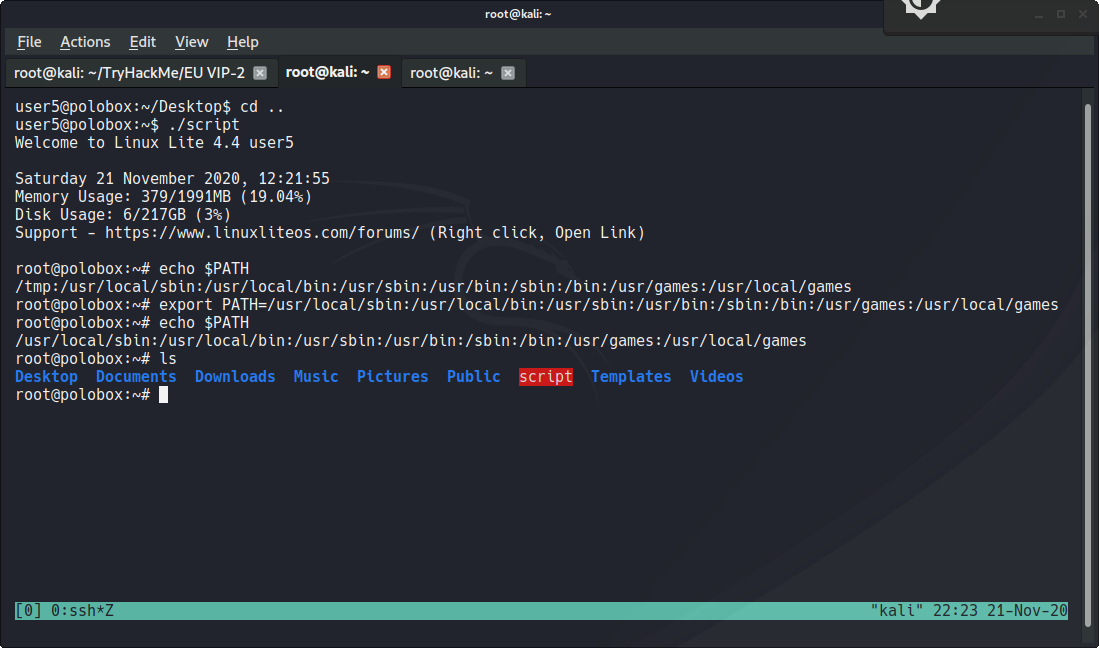Close the TryHackMe/EU VIP-2 tab

(x=260, y=73)
